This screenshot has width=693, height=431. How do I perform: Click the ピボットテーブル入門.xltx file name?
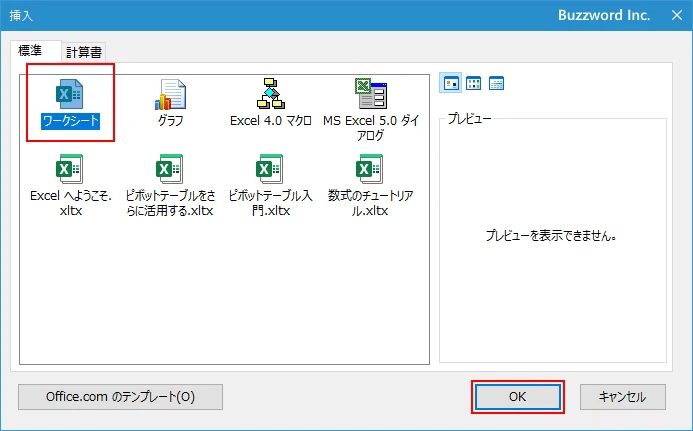pos(270,203)
